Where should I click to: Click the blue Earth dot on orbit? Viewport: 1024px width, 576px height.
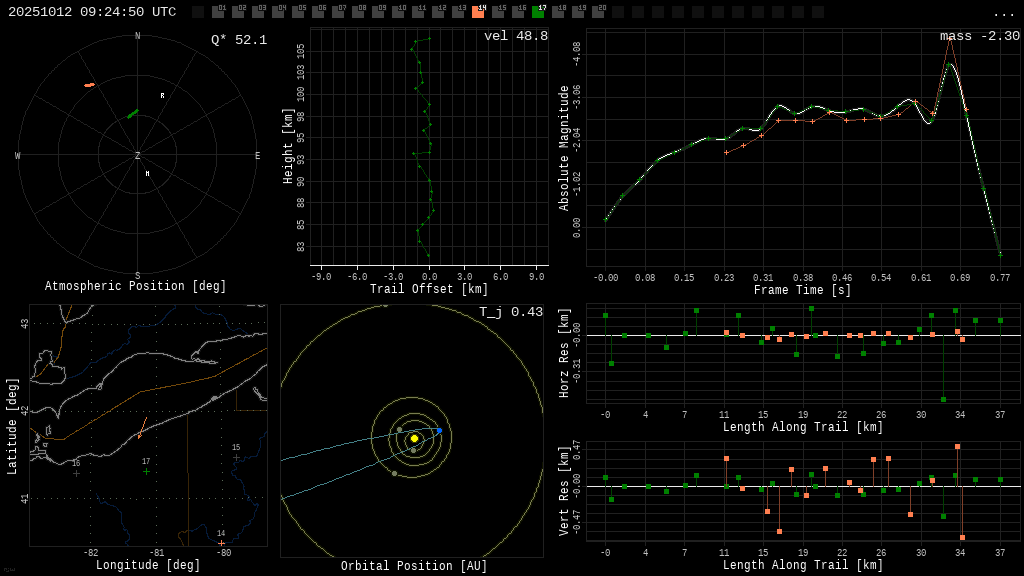439,431
